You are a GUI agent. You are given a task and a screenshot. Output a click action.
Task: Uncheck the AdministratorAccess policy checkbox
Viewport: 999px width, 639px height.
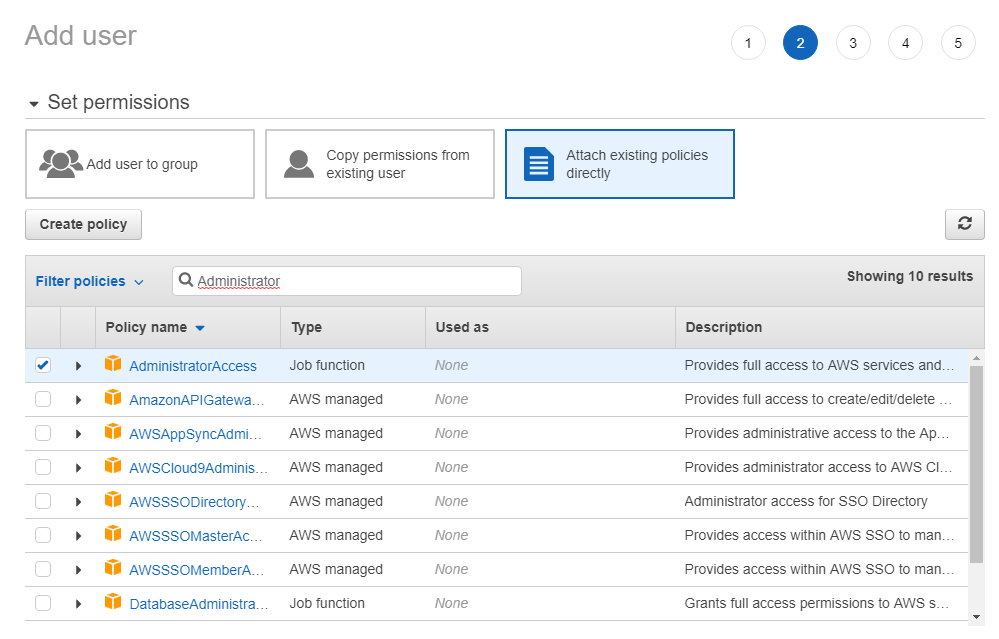coord(43,365)
